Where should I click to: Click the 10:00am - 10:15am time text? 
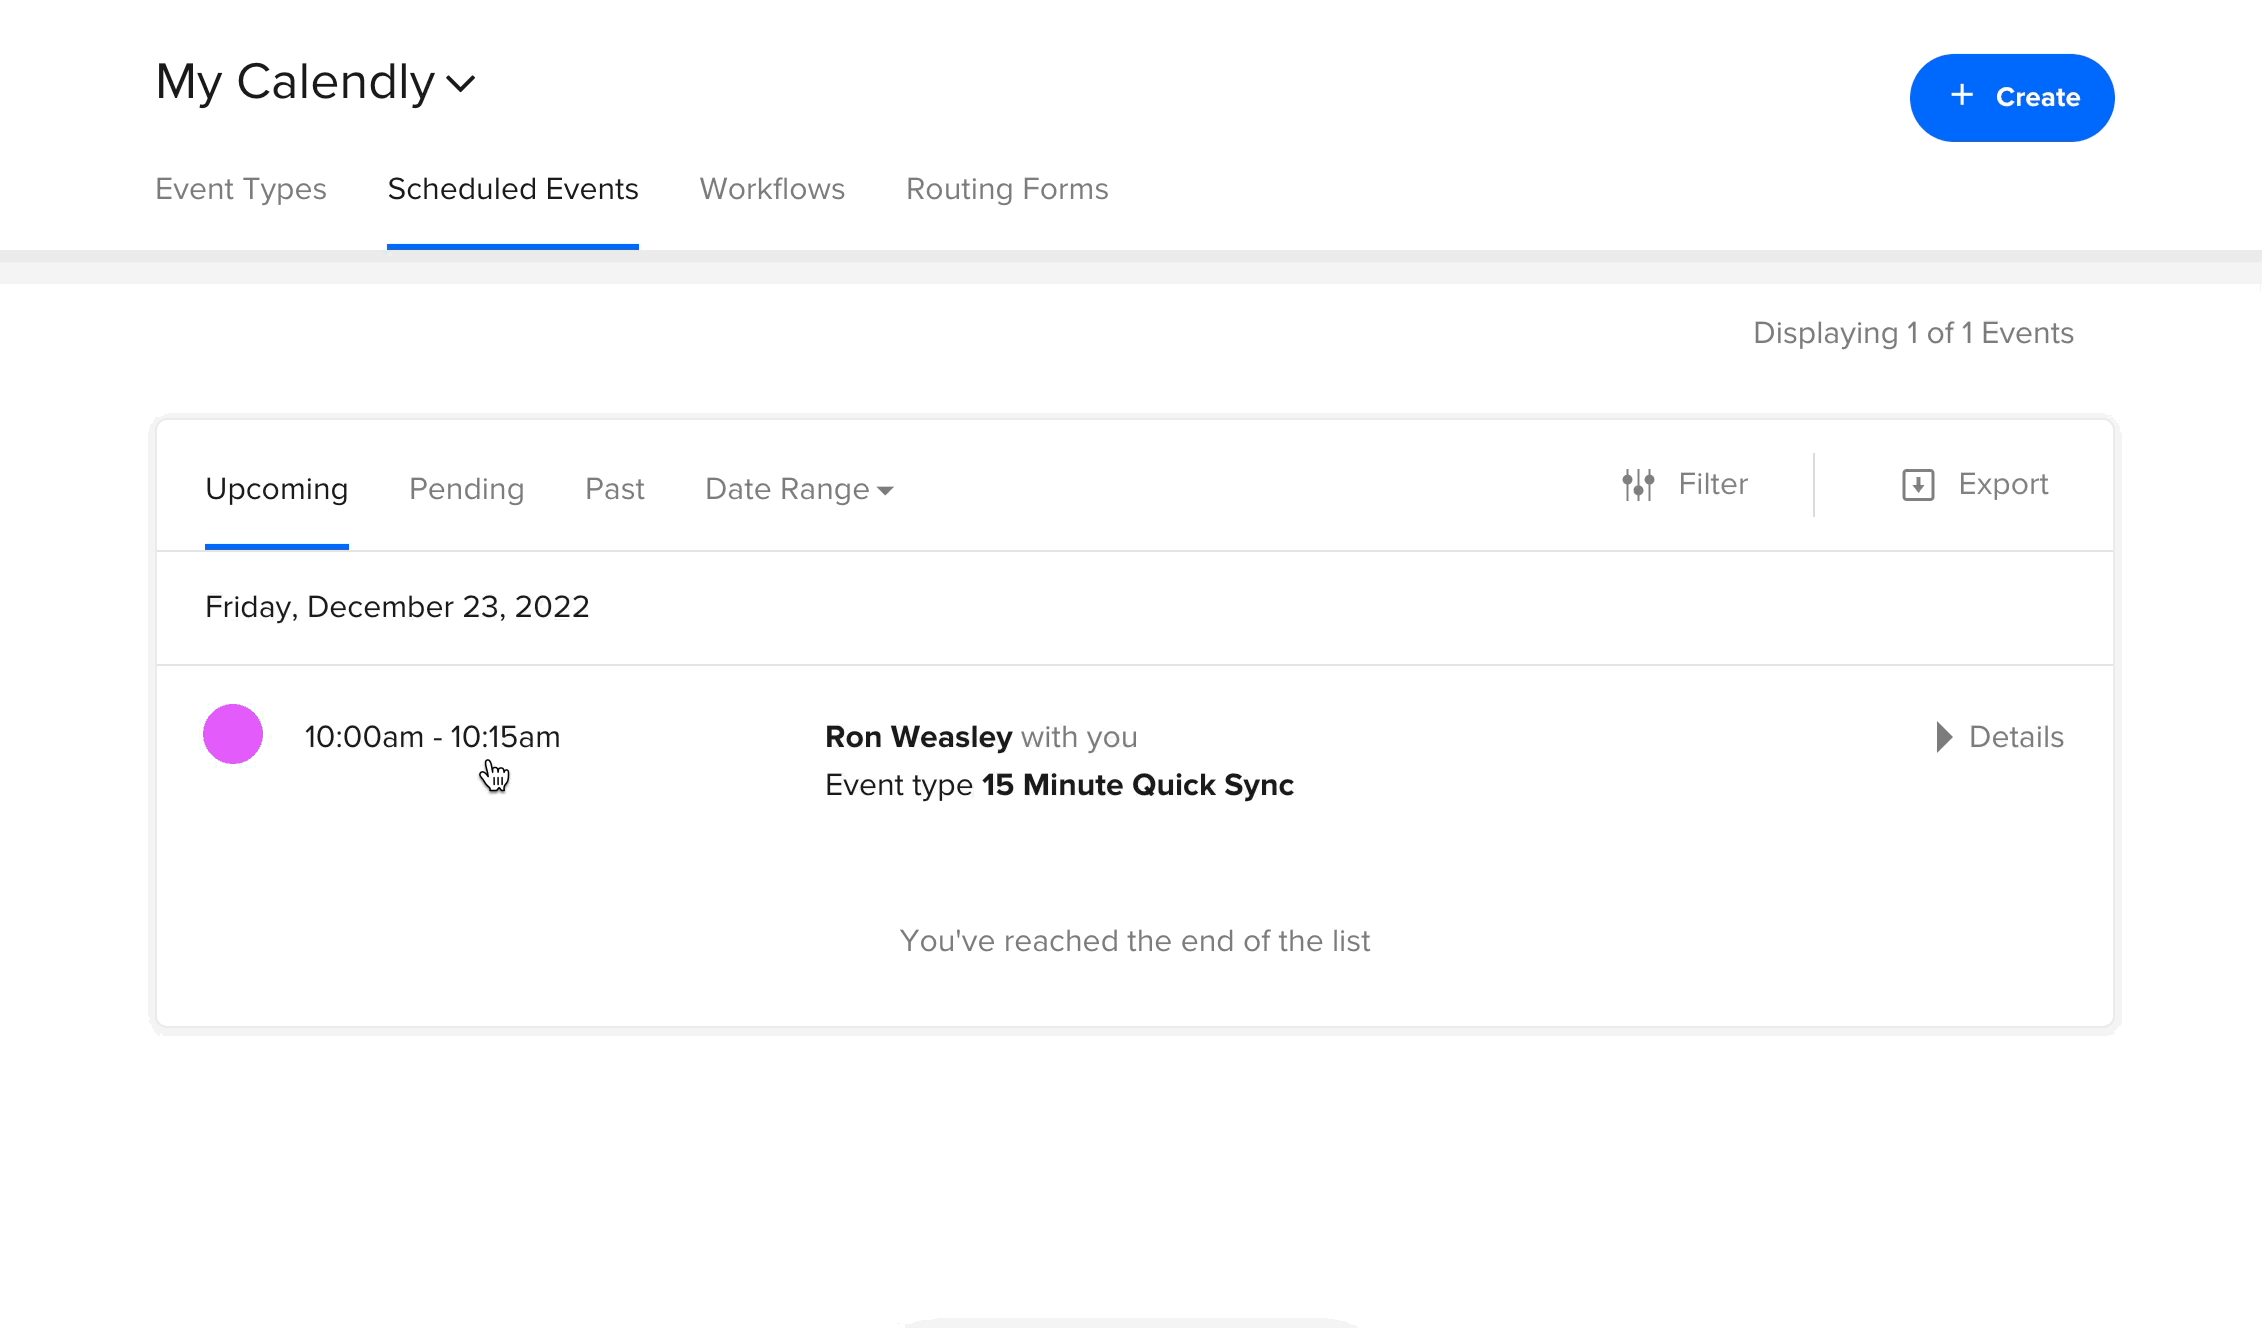432,737
